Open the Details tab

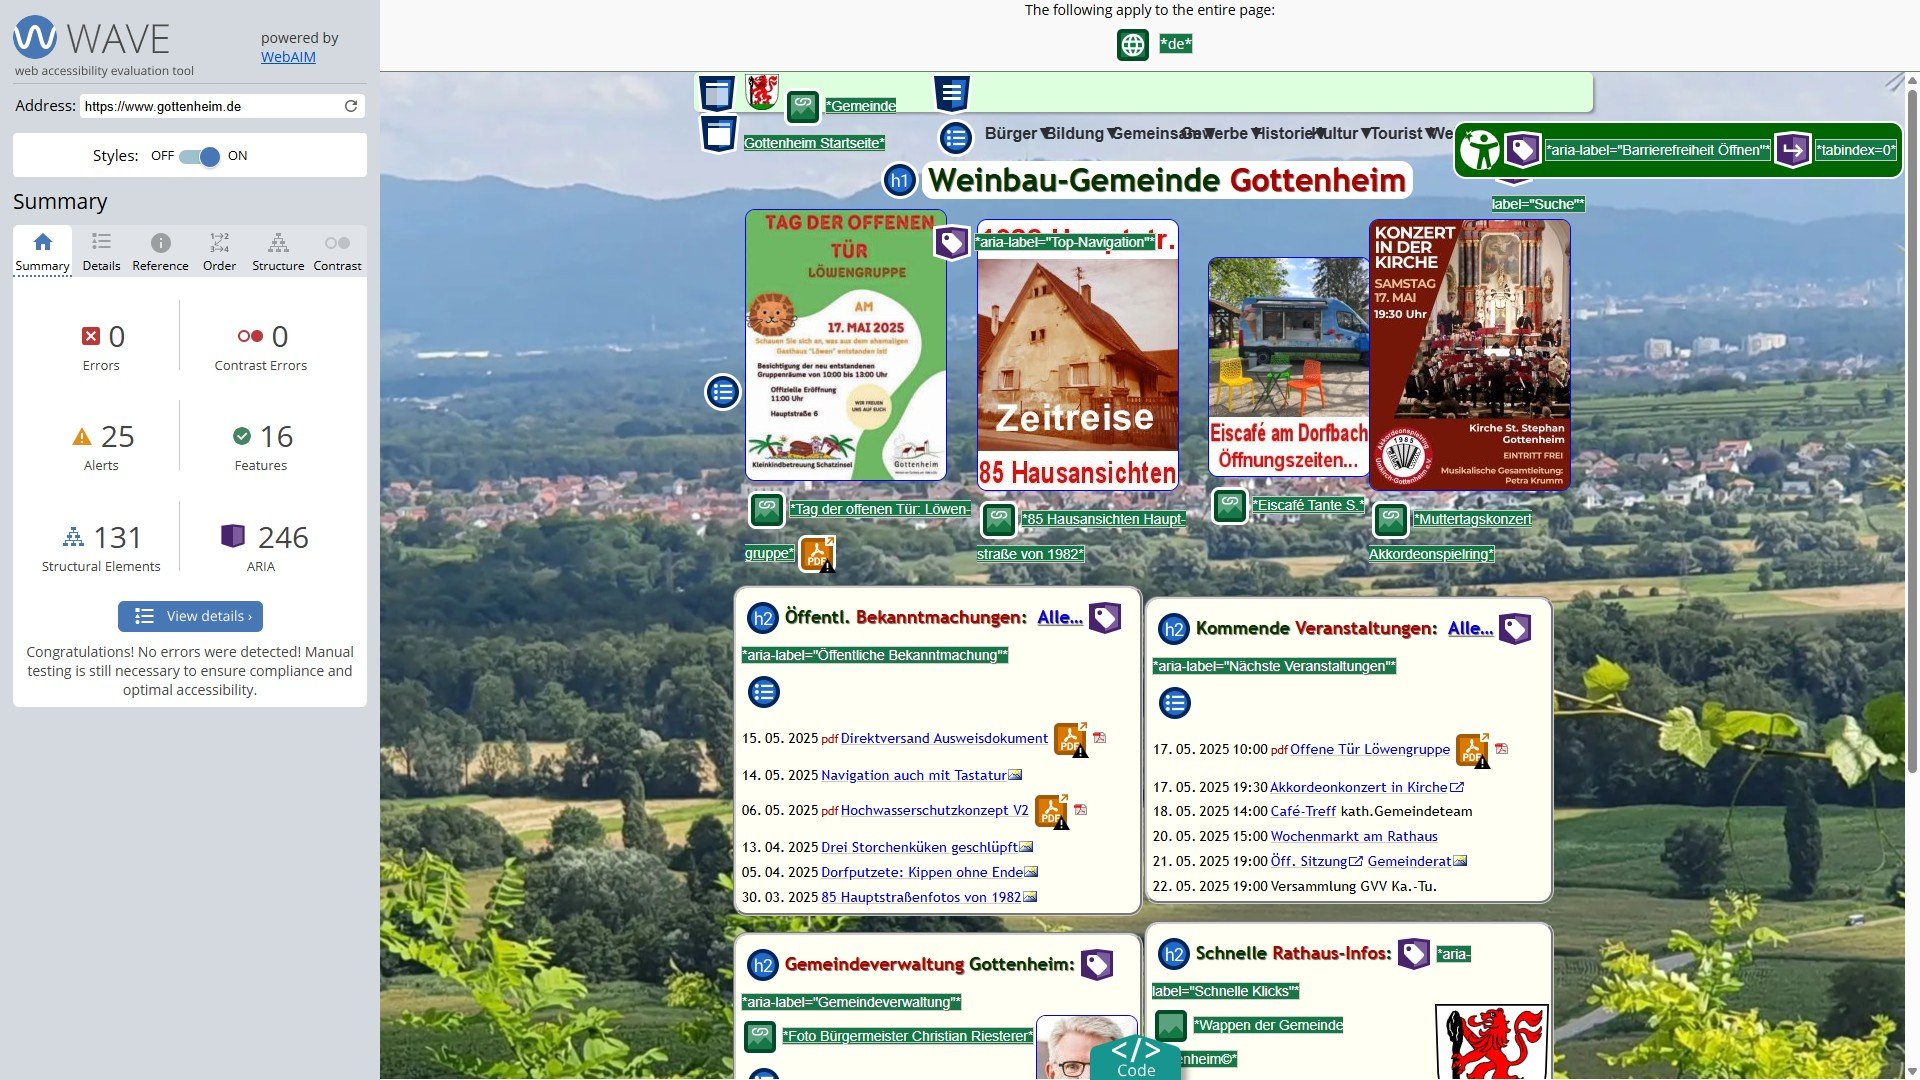click(x=101, y=251)
